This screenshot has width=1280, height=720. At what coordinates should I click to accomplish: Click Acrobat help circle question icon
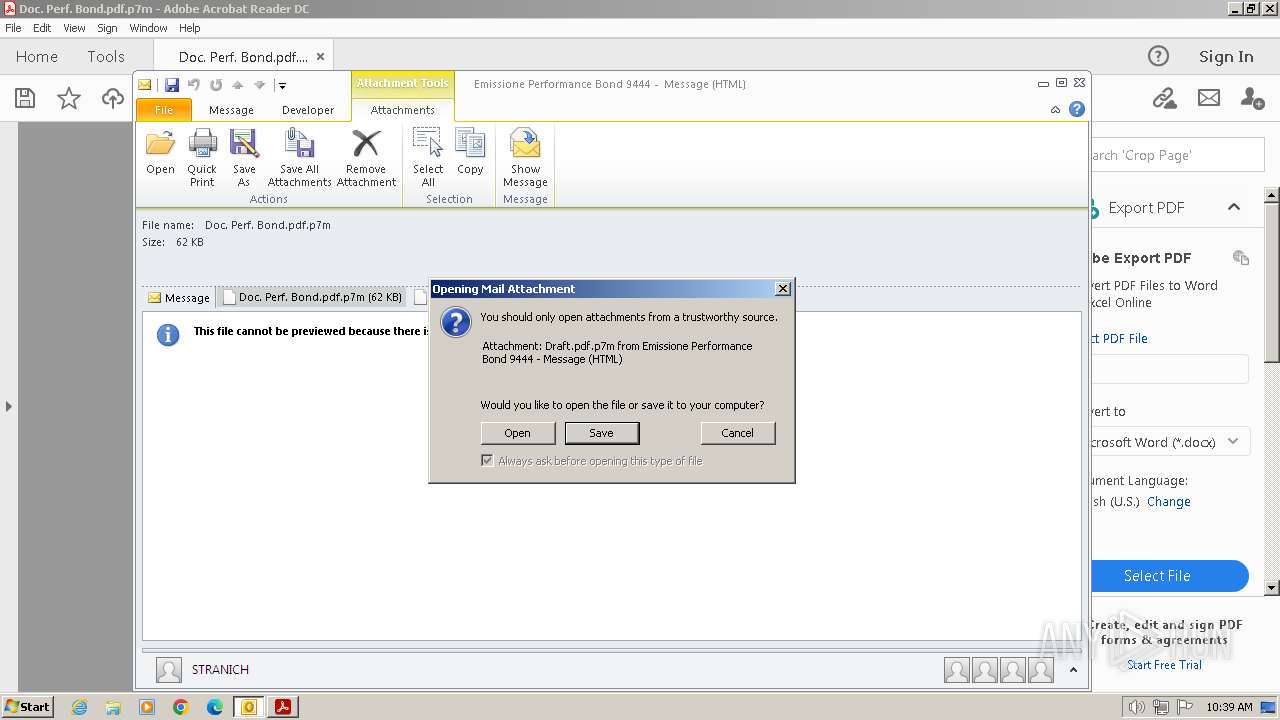tap(1158, 56)
